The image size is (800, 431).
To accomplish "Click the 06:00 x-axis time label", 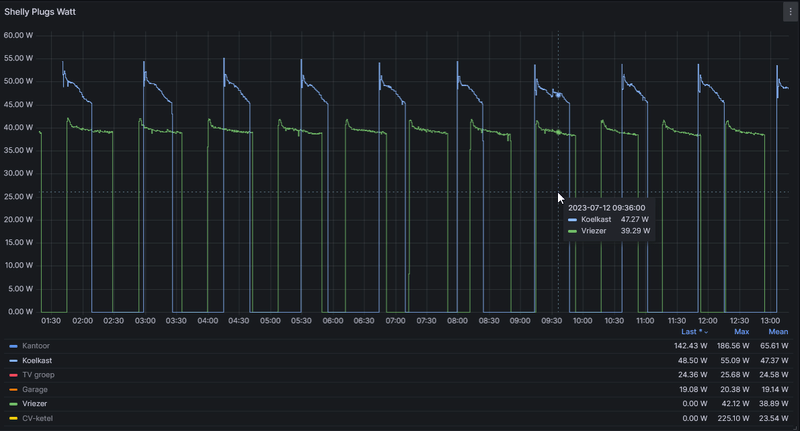I will (x=333, y=321).
